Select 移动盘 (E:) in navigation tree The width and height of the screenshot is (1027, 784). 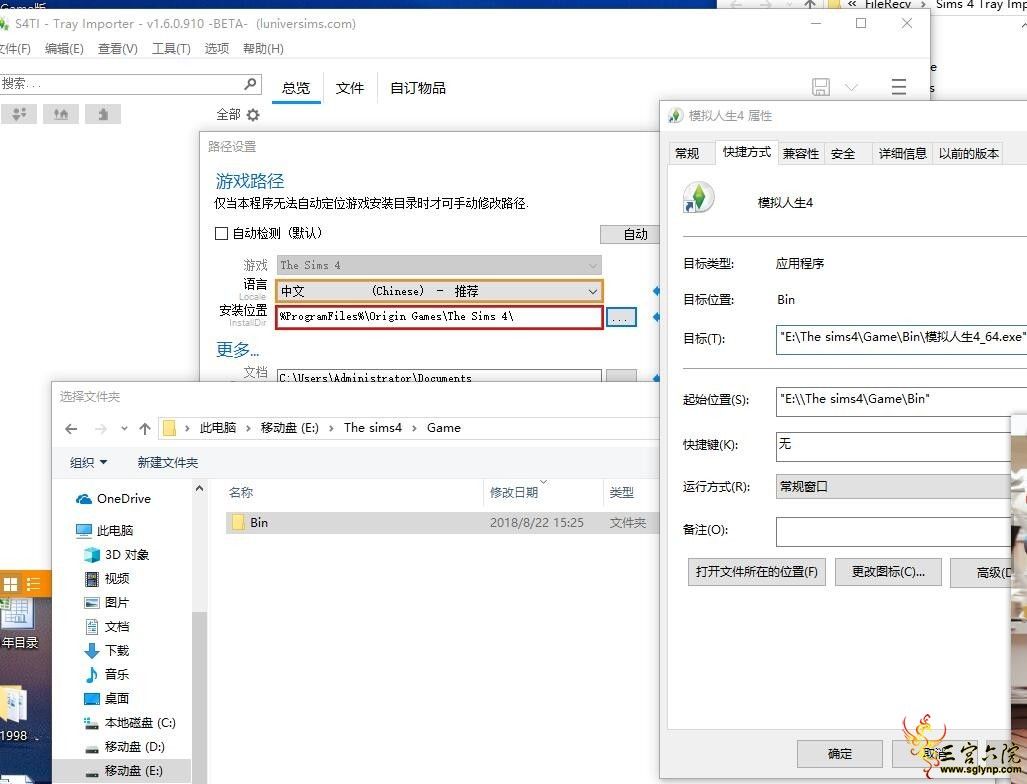click(122, 771)
